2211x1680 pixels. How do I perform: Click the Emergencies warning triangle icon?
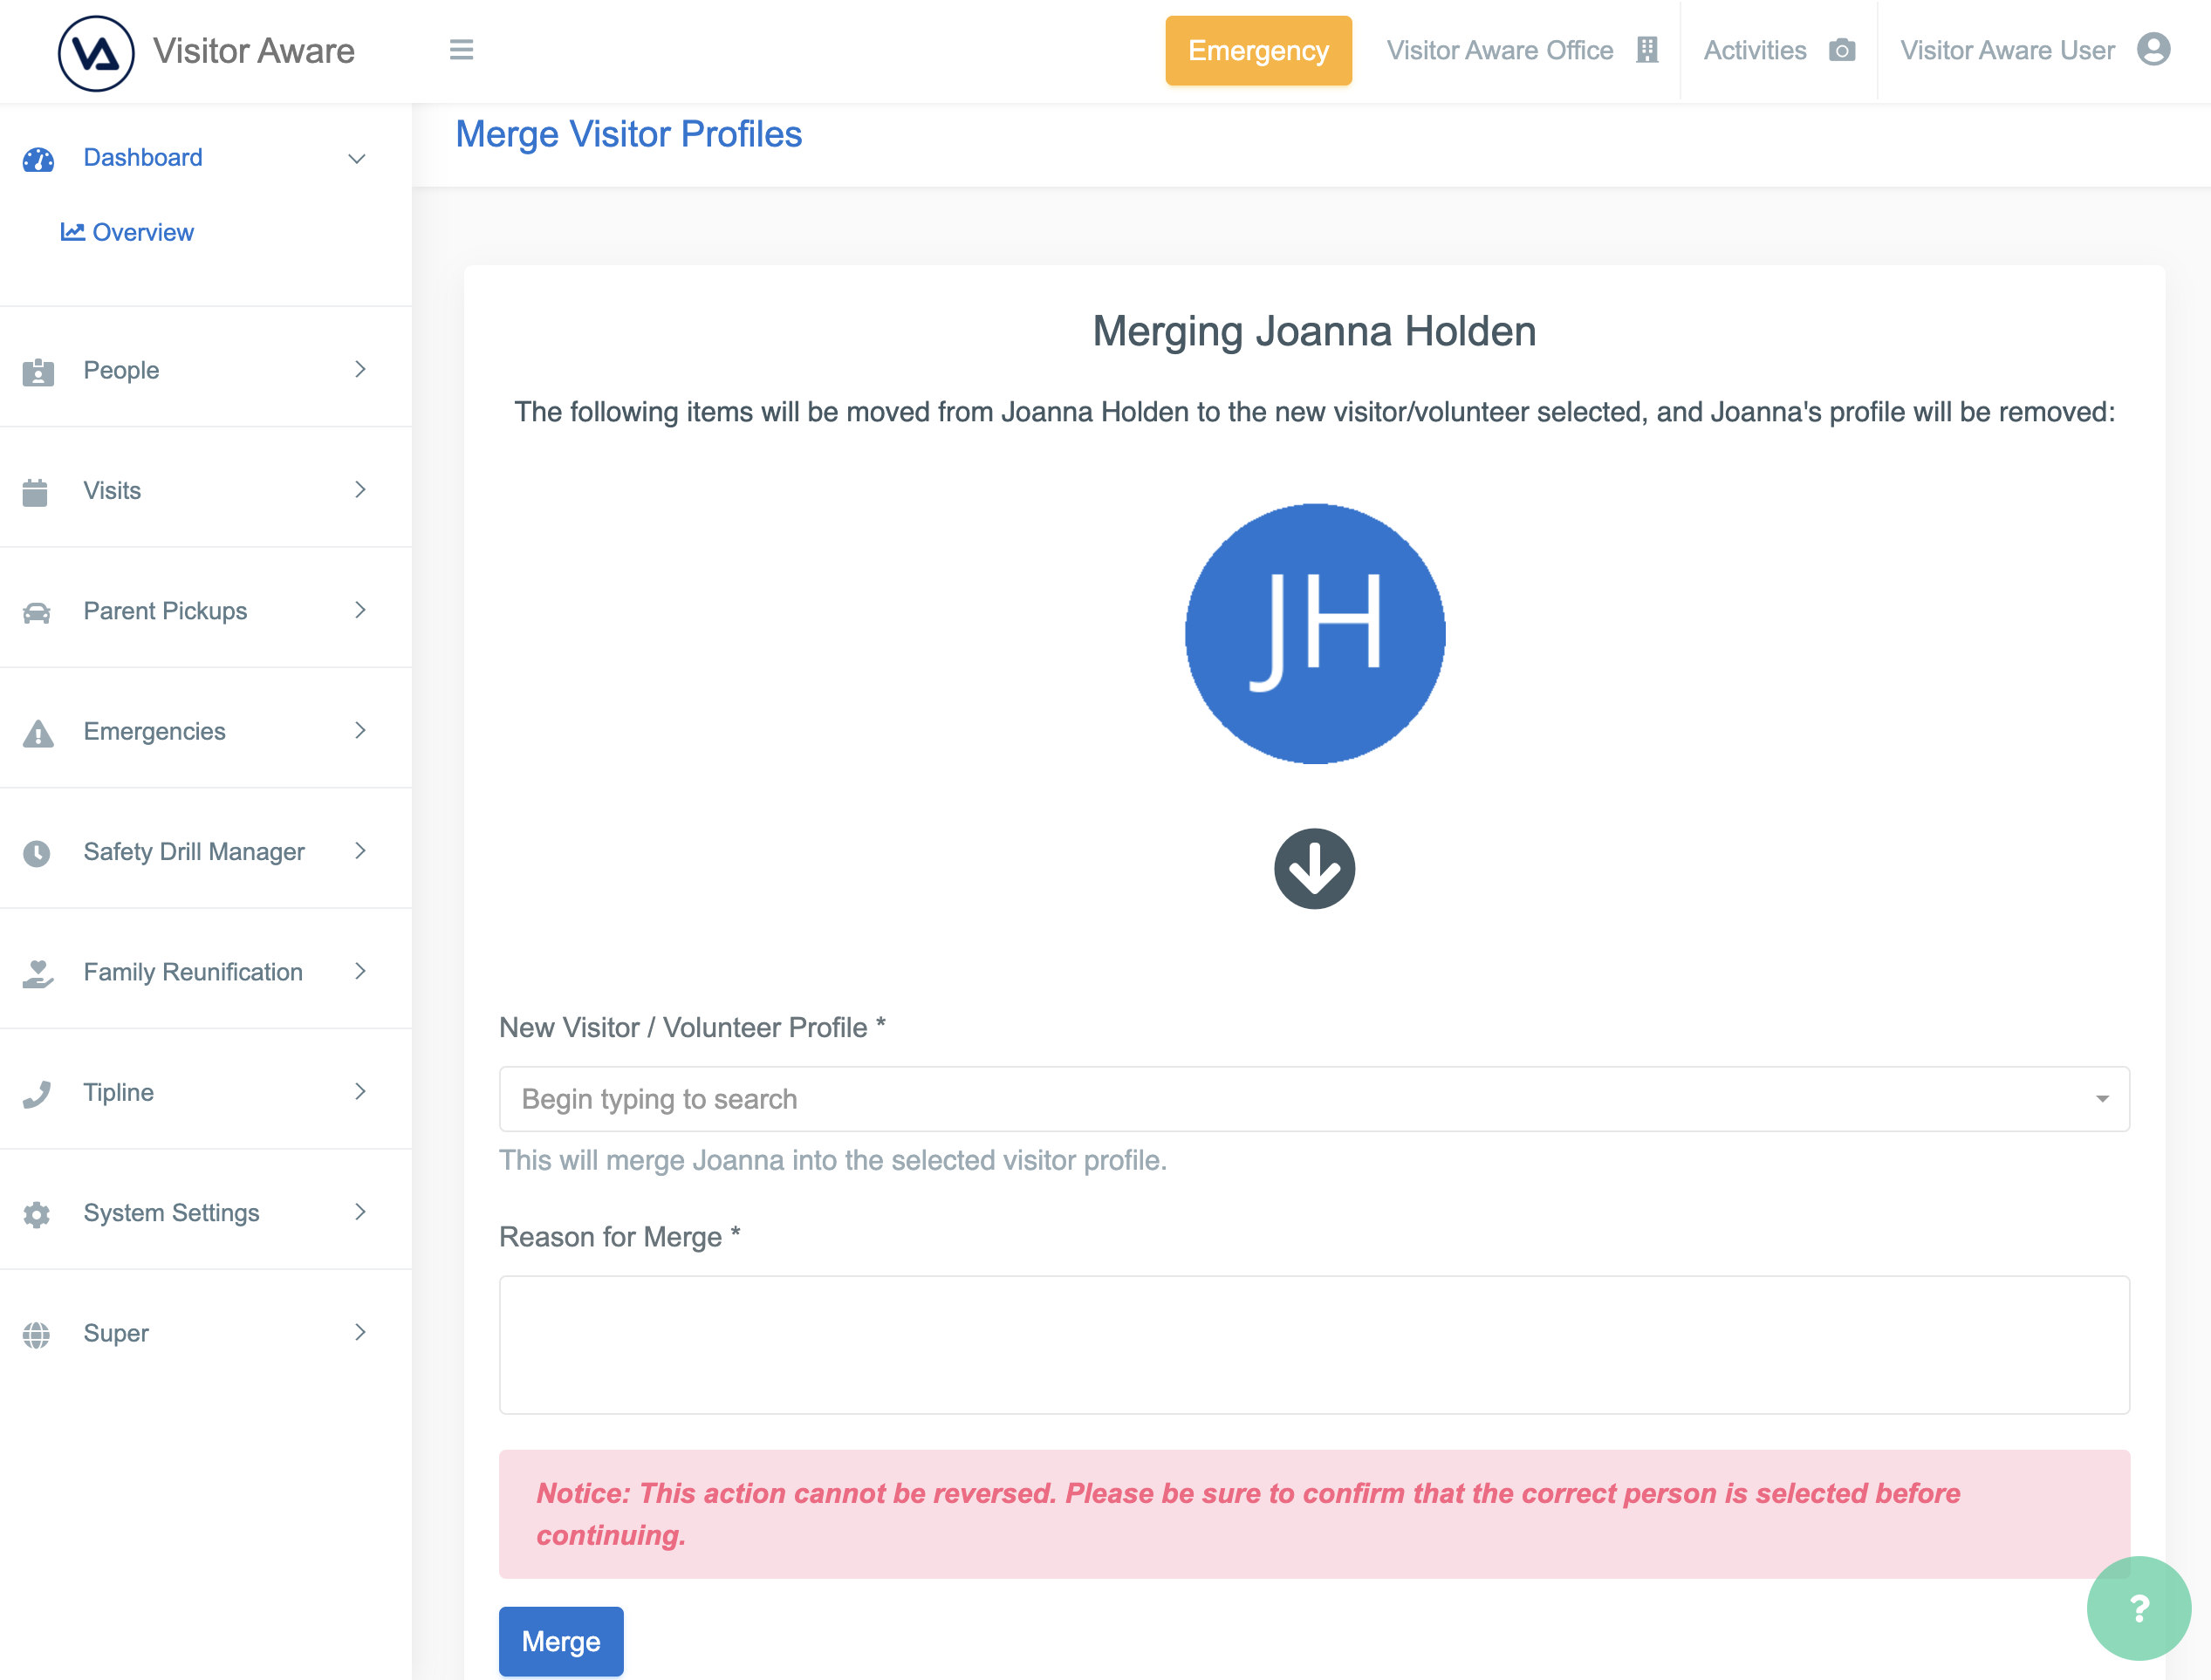coord(38,733)
